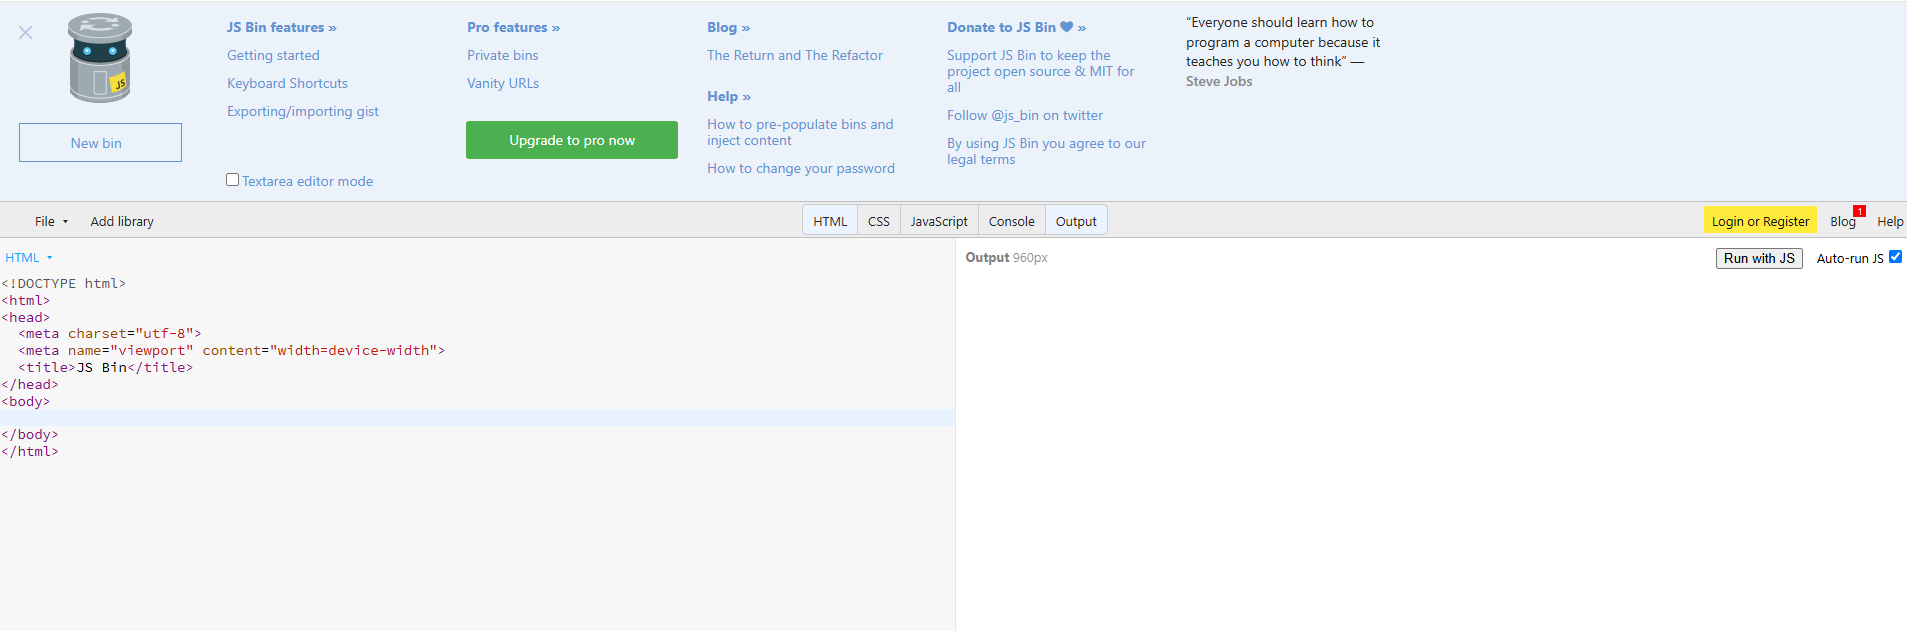Click the New bin button

point(100,142)
